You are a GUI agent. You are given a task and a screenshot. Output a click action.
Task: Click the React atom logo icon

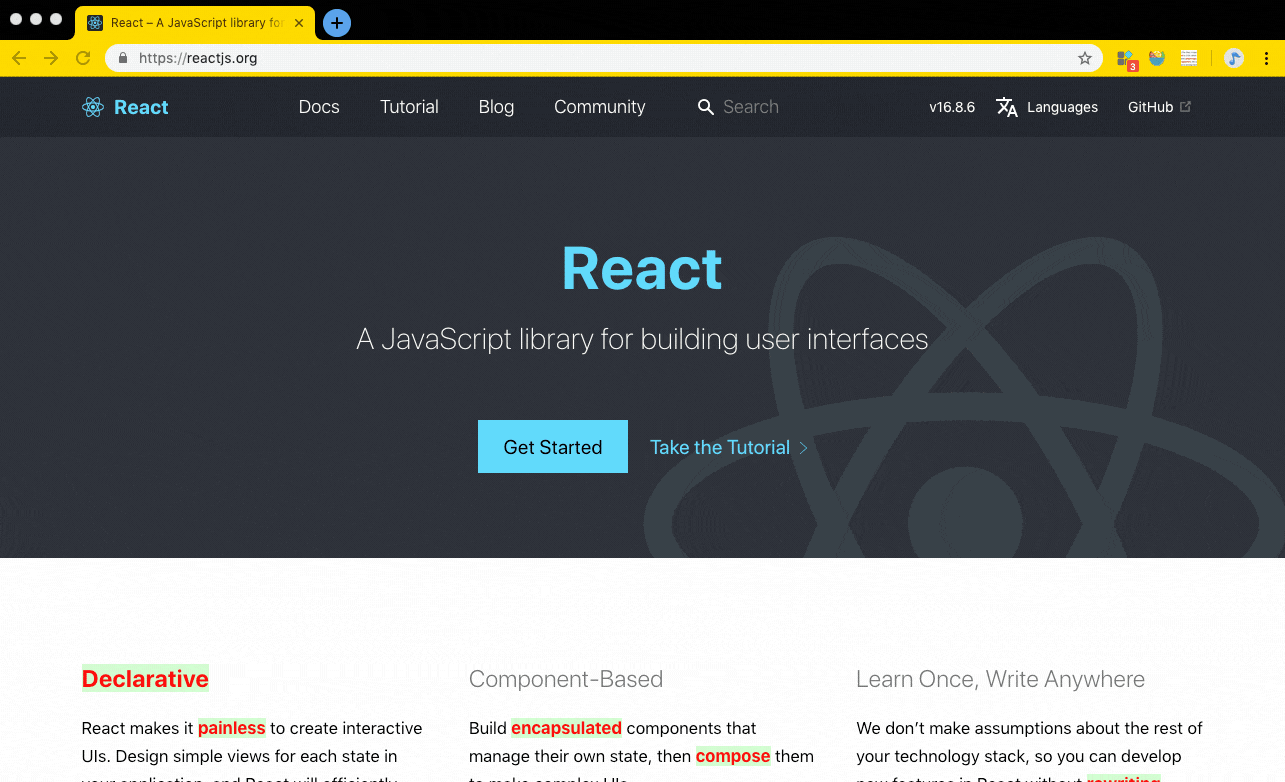(x=93, y=107)
